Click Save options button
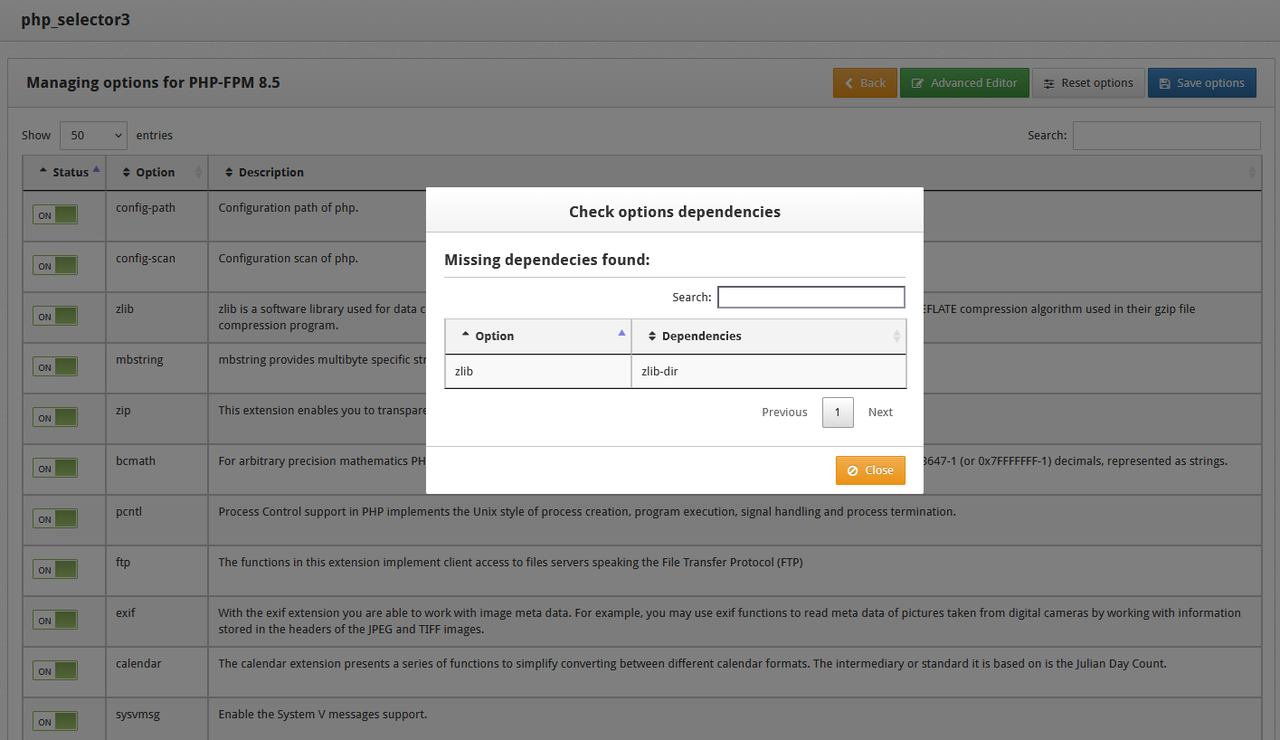Image resolution: width=1280 pixels, height=740 pixels. pyautogui.click(x=1201, y=83)
